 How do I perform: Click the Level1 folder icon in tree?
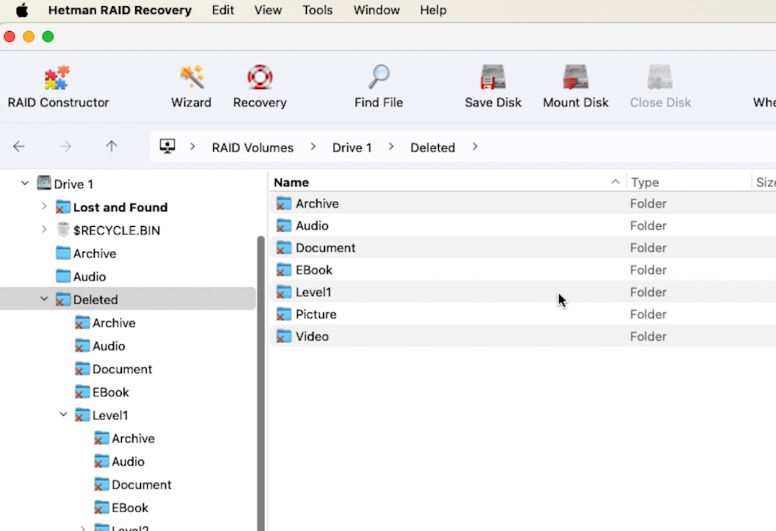(82, 415)
